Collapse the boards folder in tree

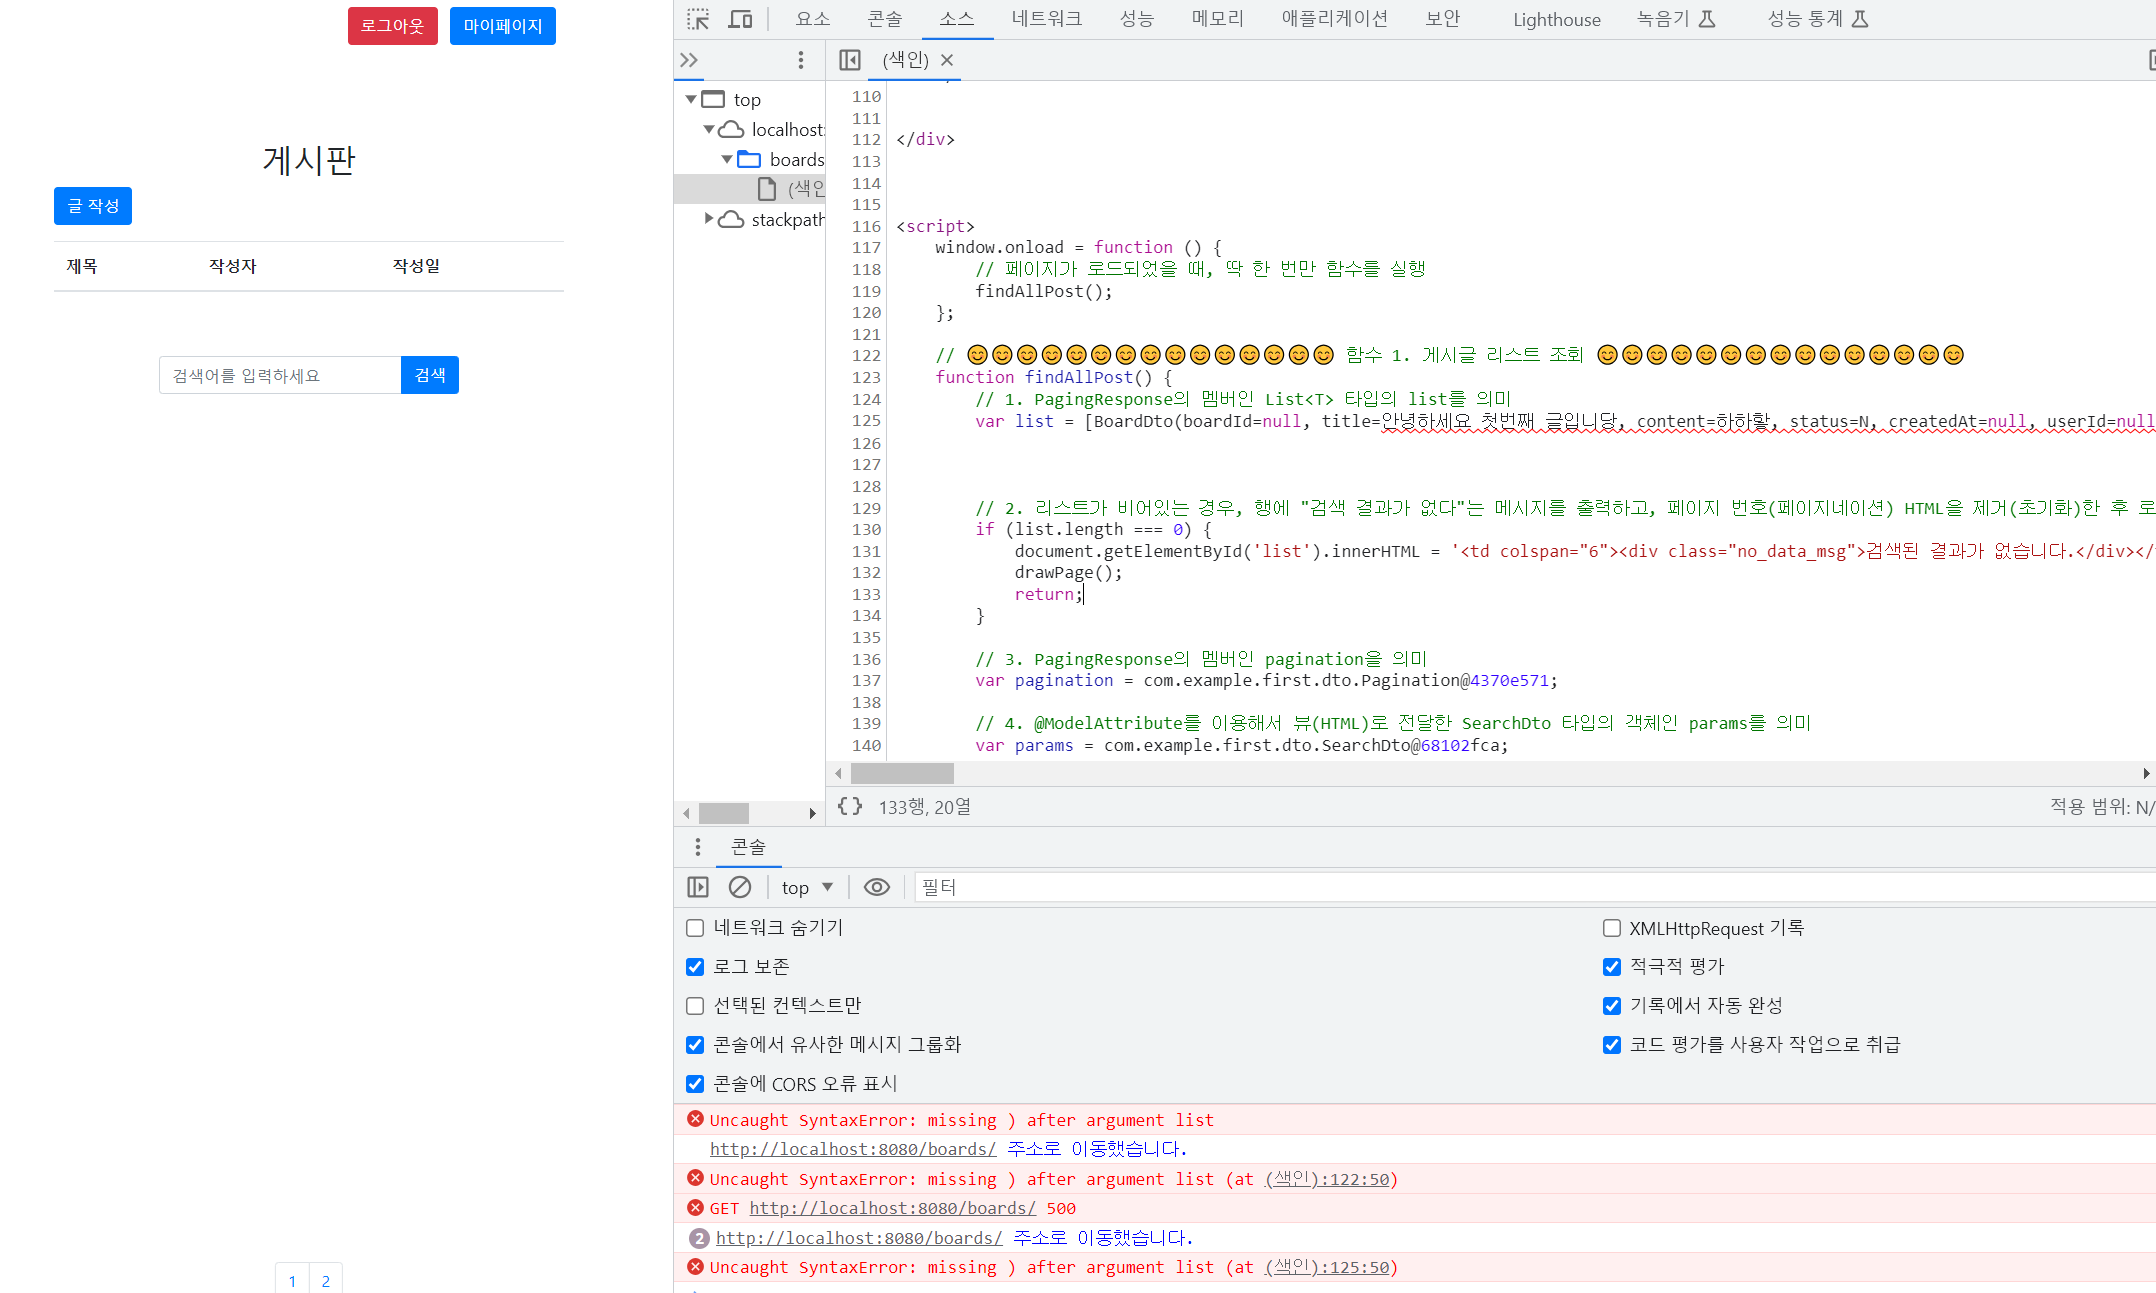click(727, 160)
